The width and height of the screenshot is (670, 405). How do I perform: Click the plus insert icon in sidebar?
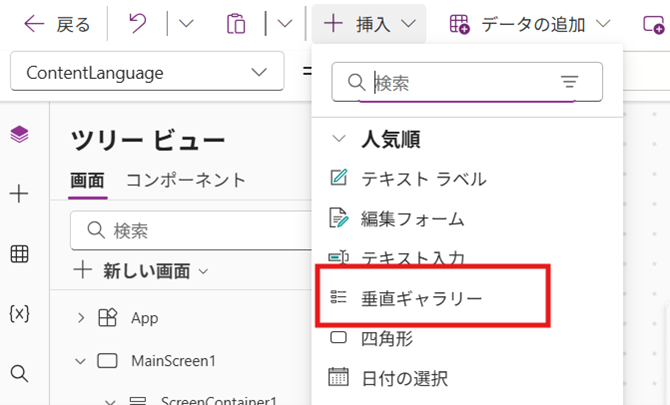(19, 194)
